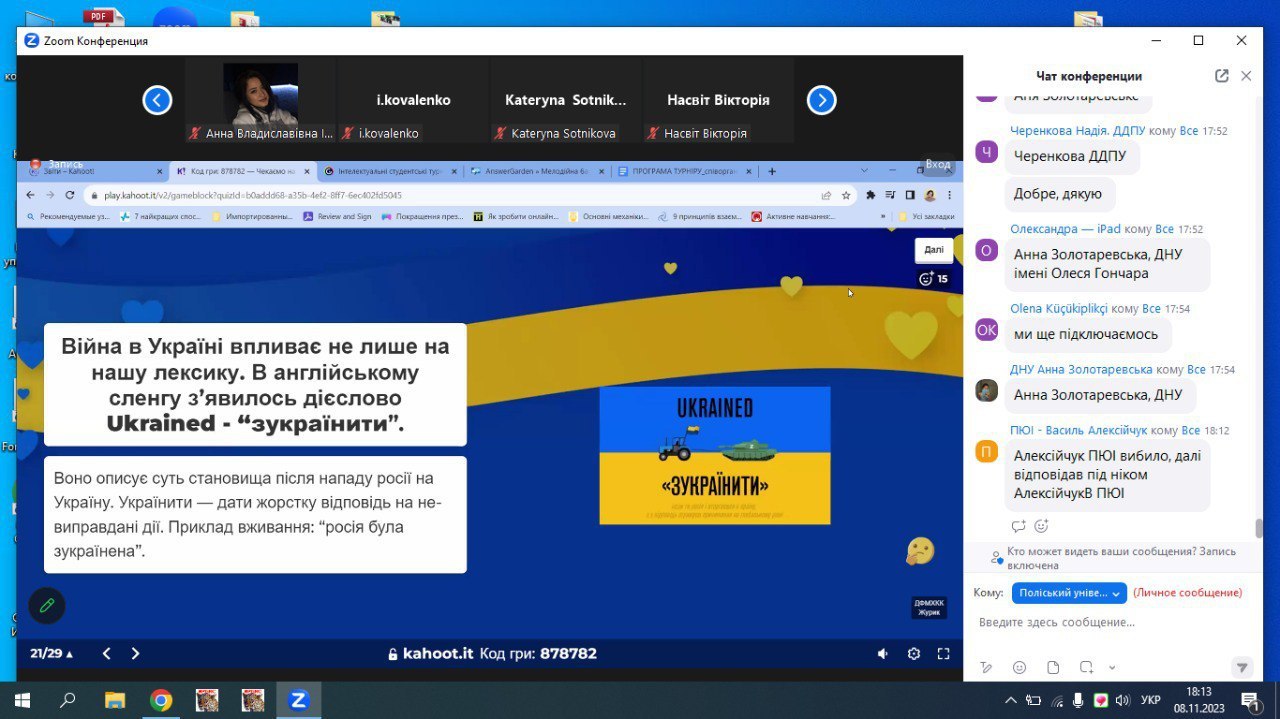Expand screenshot options arrow in chat

point(1112,667)
